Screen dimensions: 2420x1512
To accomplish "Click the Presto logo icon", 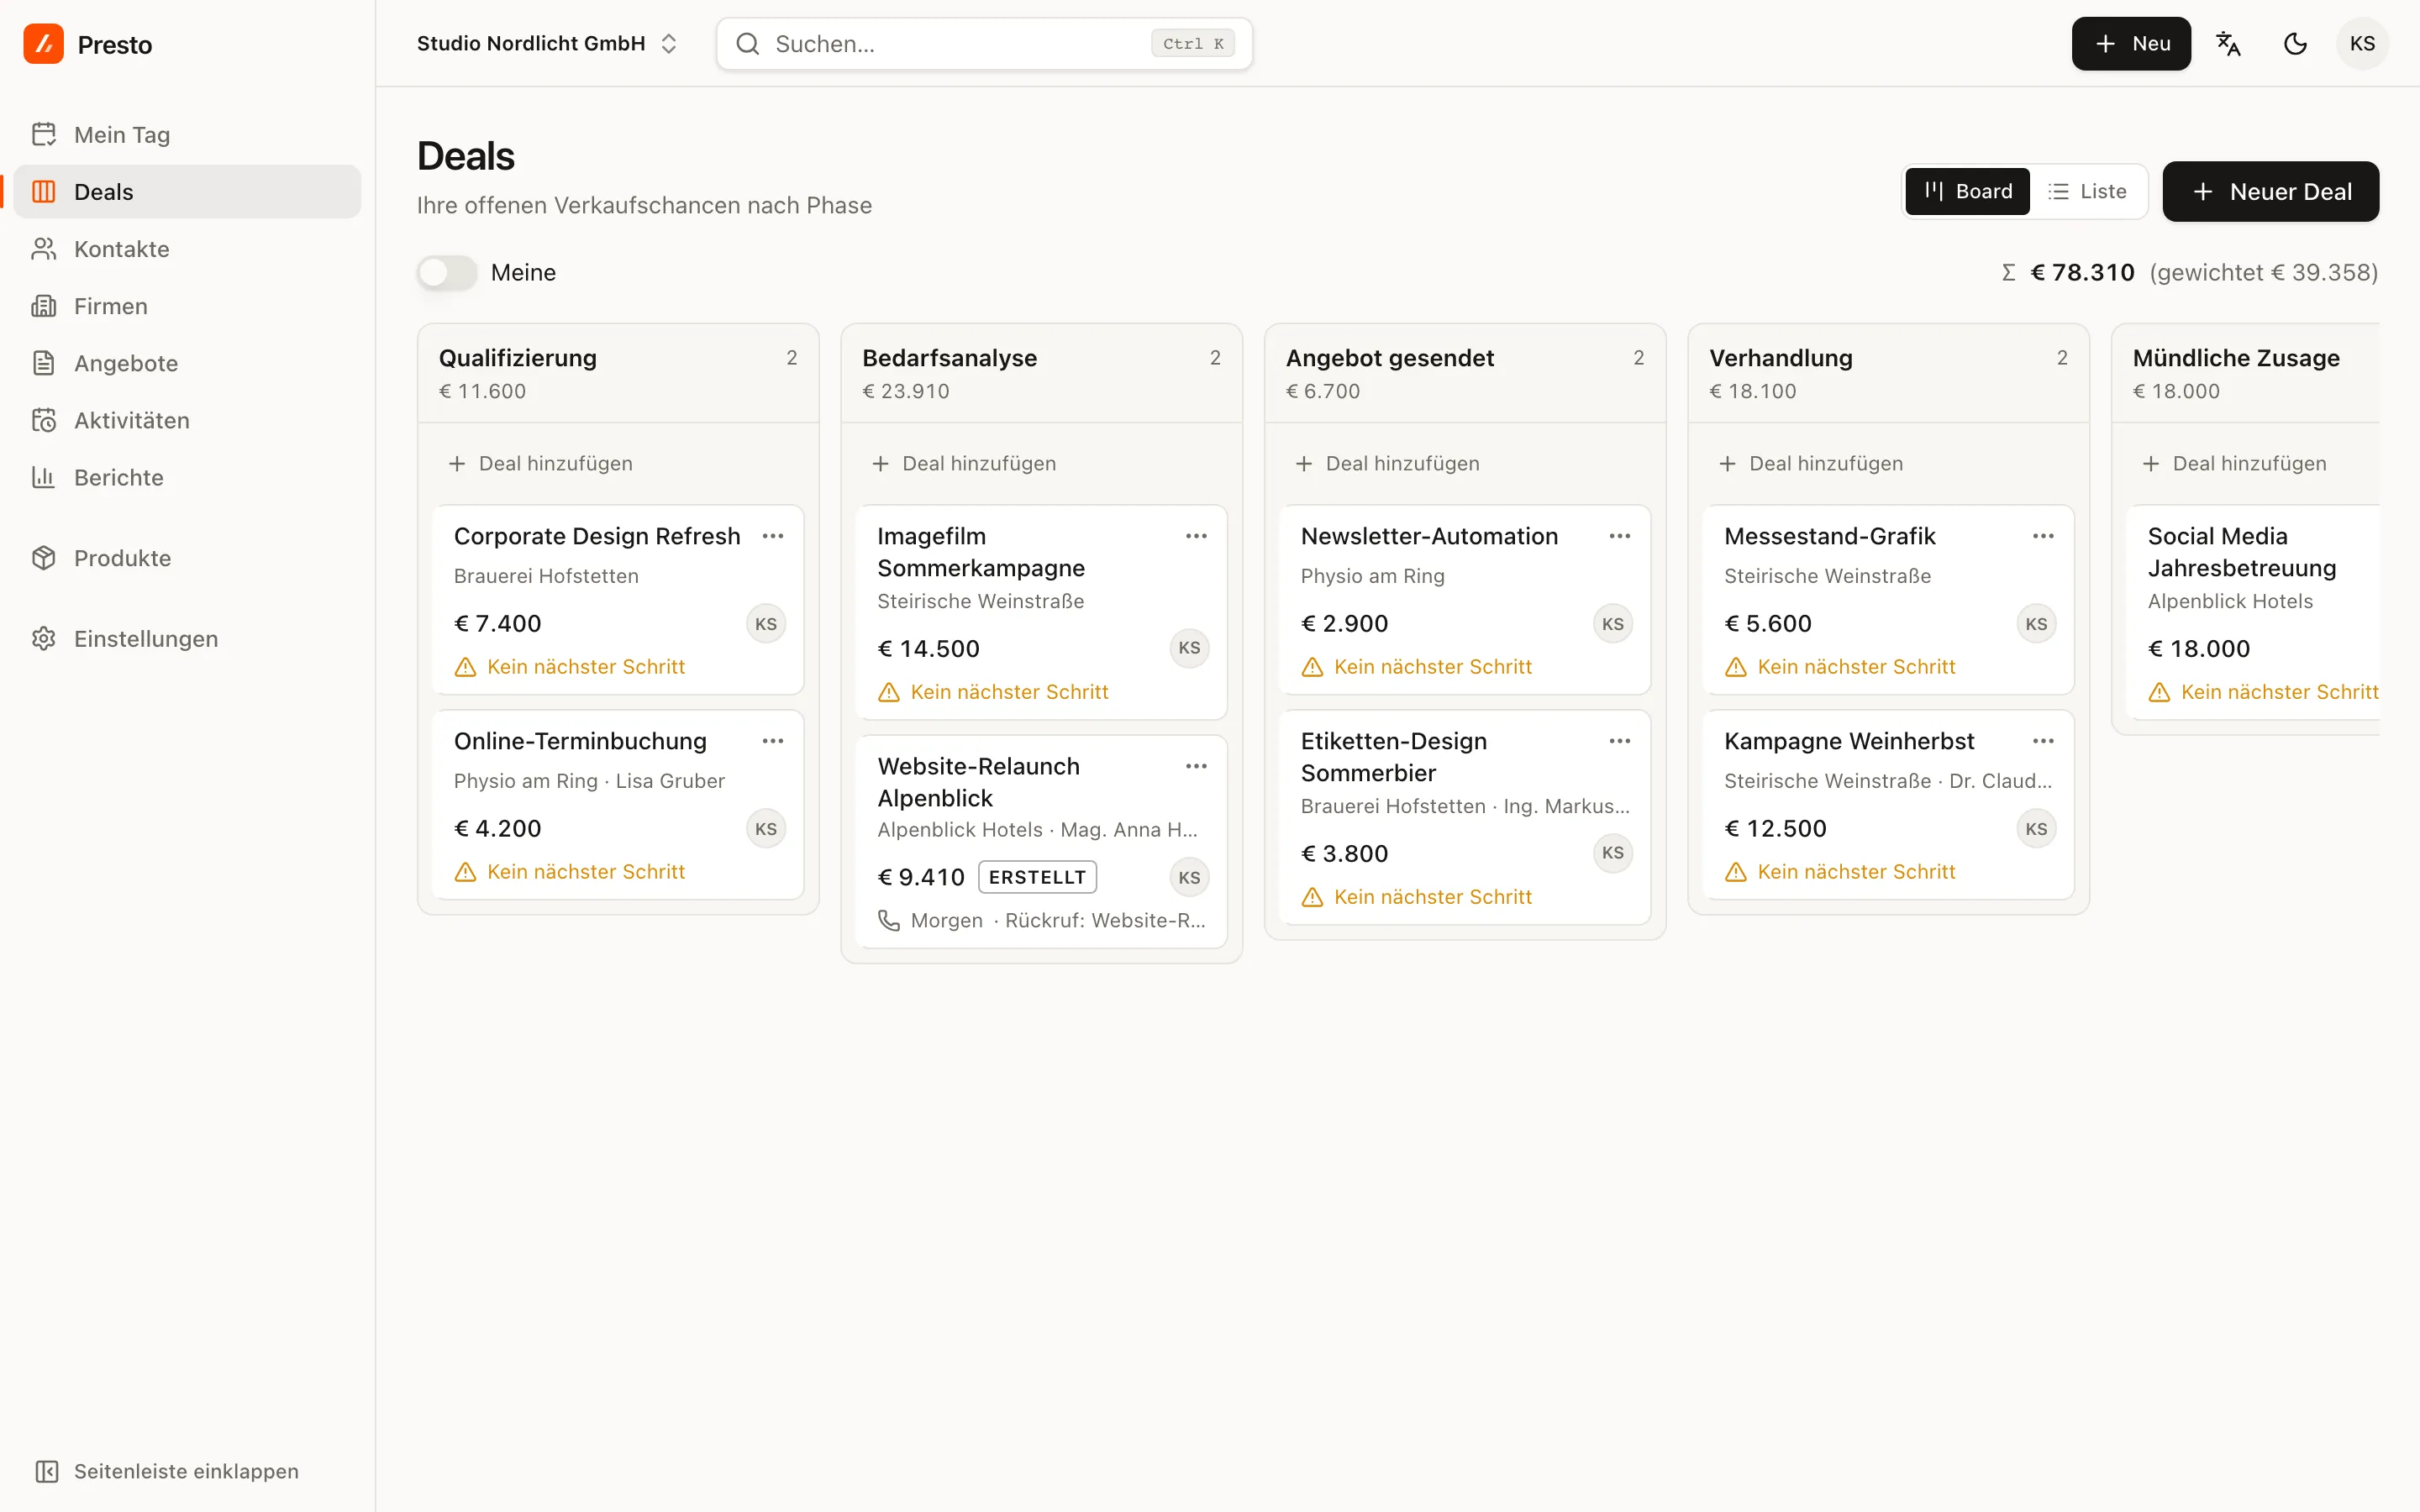I will 43,44.
